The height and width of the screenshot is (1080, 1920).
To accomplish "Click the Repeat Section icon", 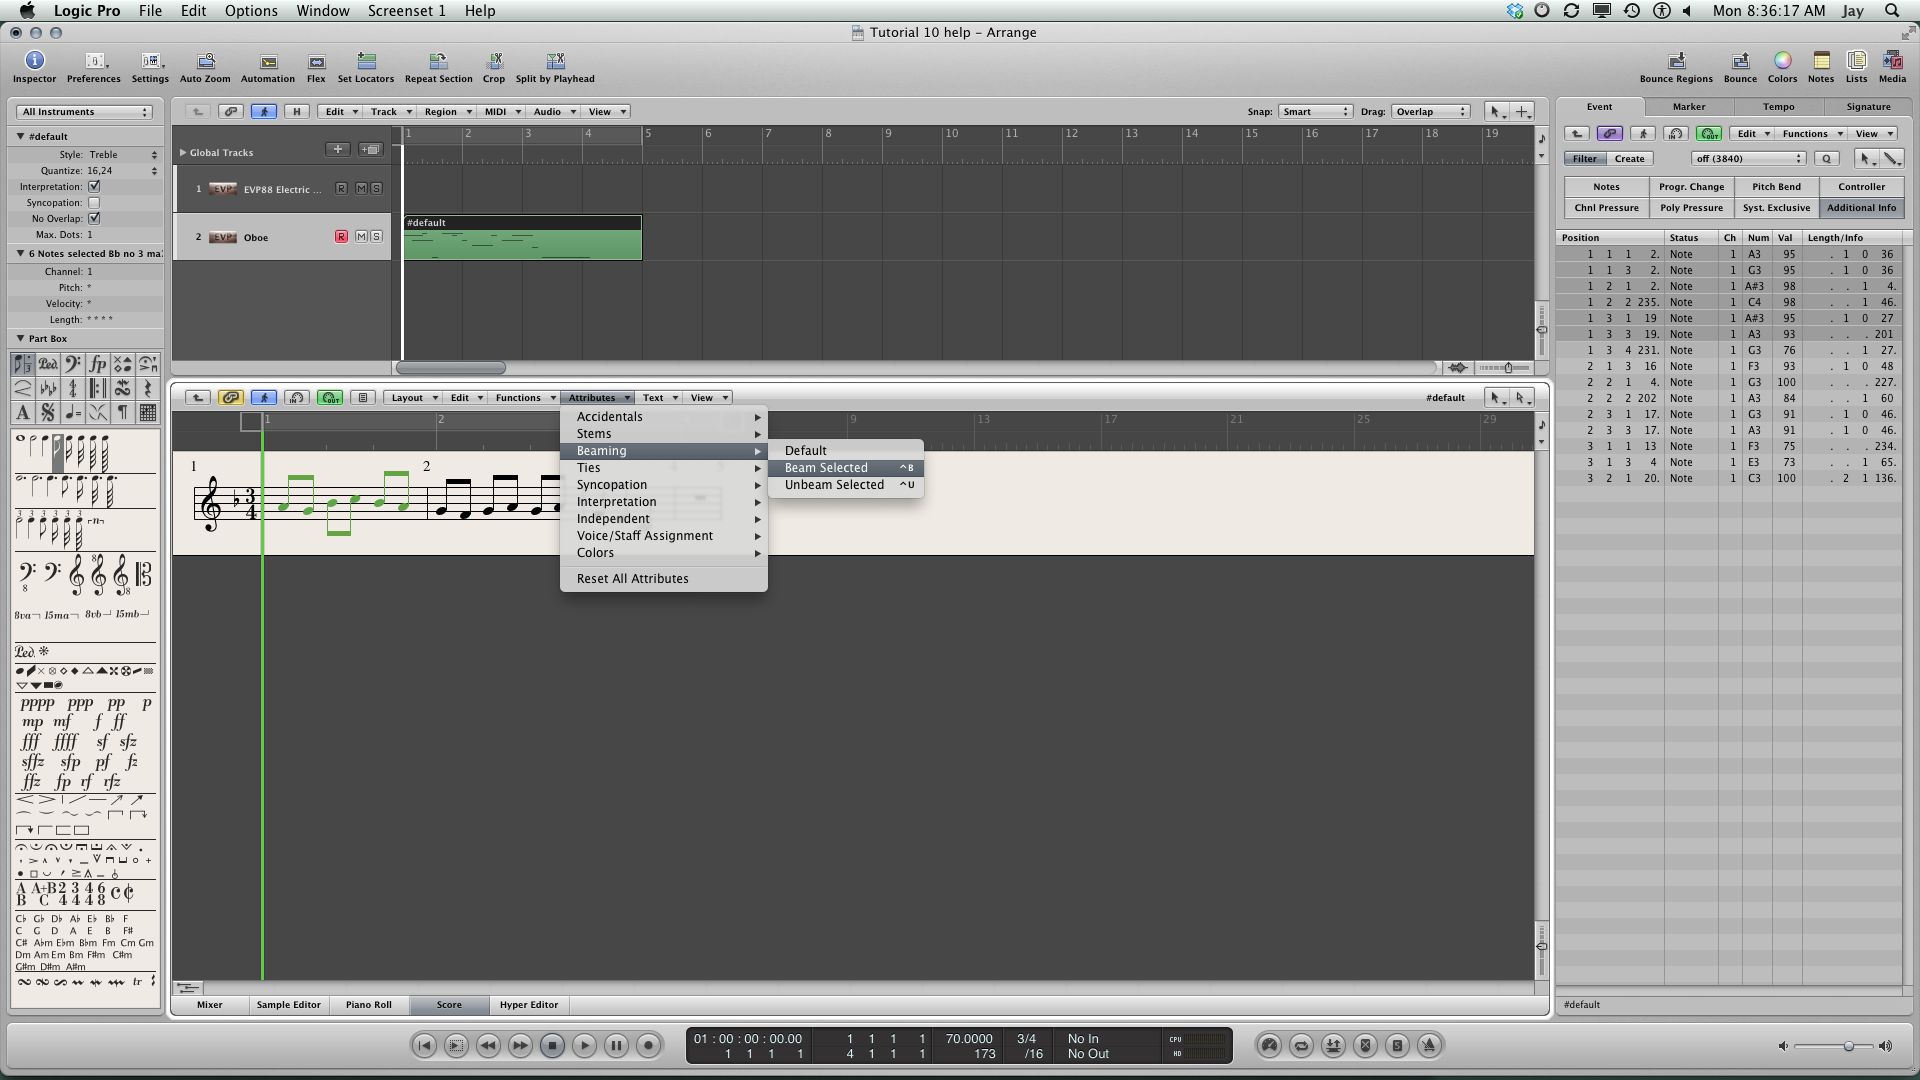I will pos(438,67).
